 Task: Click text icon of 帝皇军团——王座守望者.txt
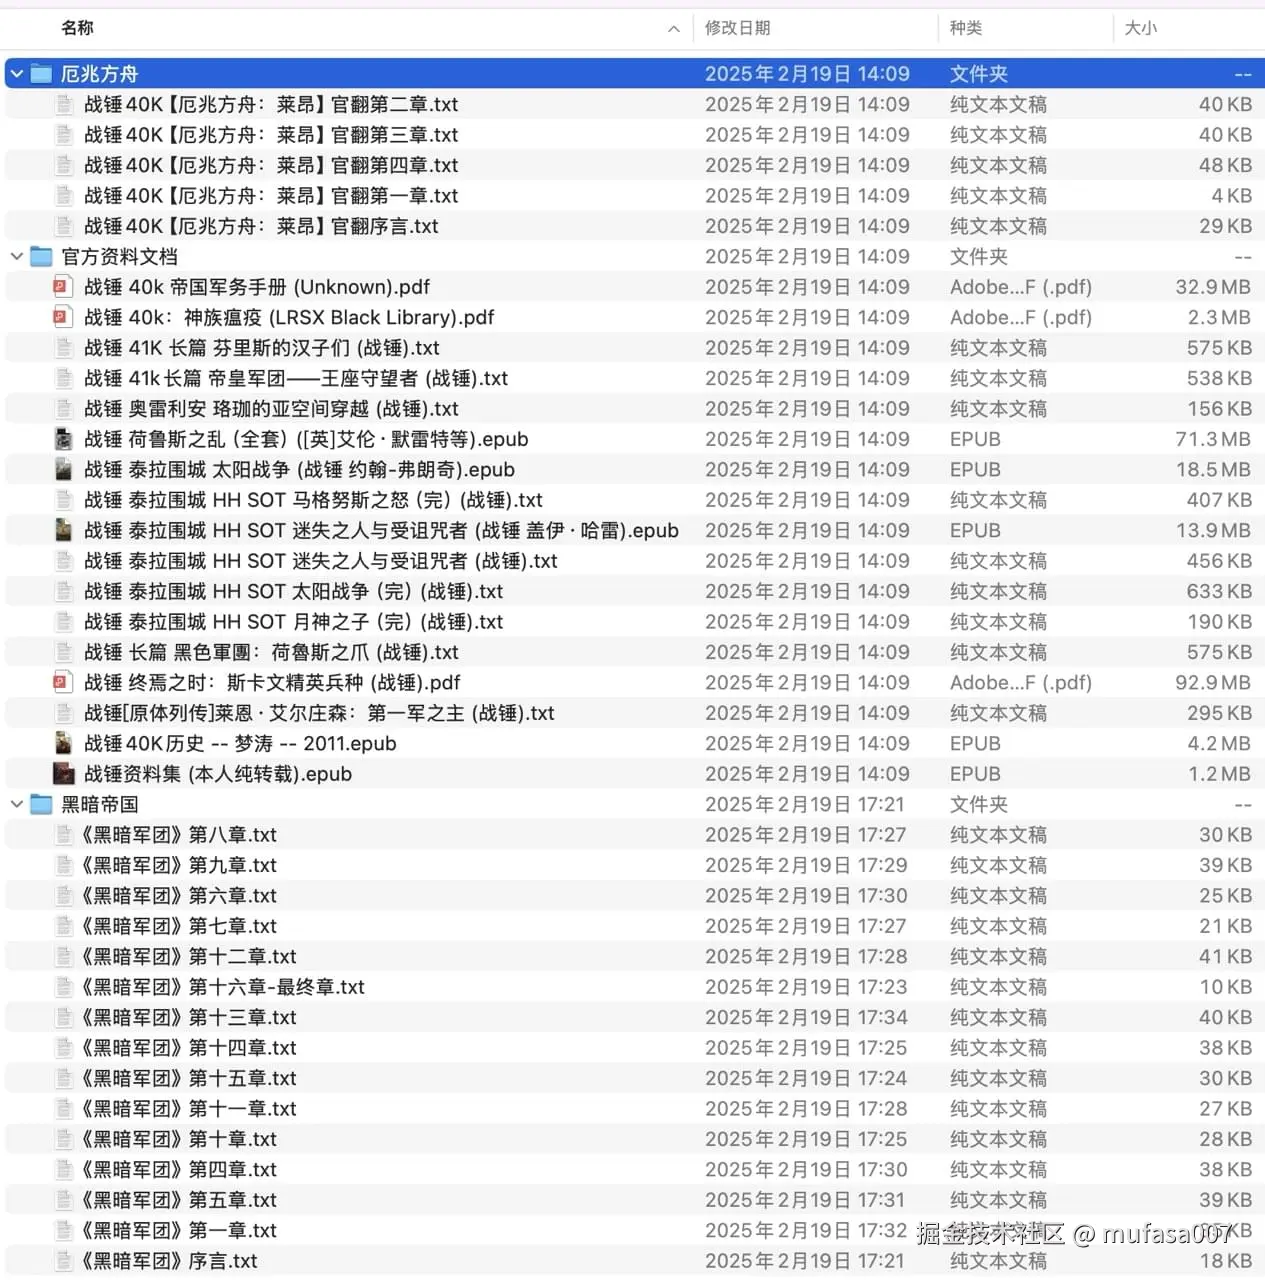pyautogui.click(x=64, y=379)
